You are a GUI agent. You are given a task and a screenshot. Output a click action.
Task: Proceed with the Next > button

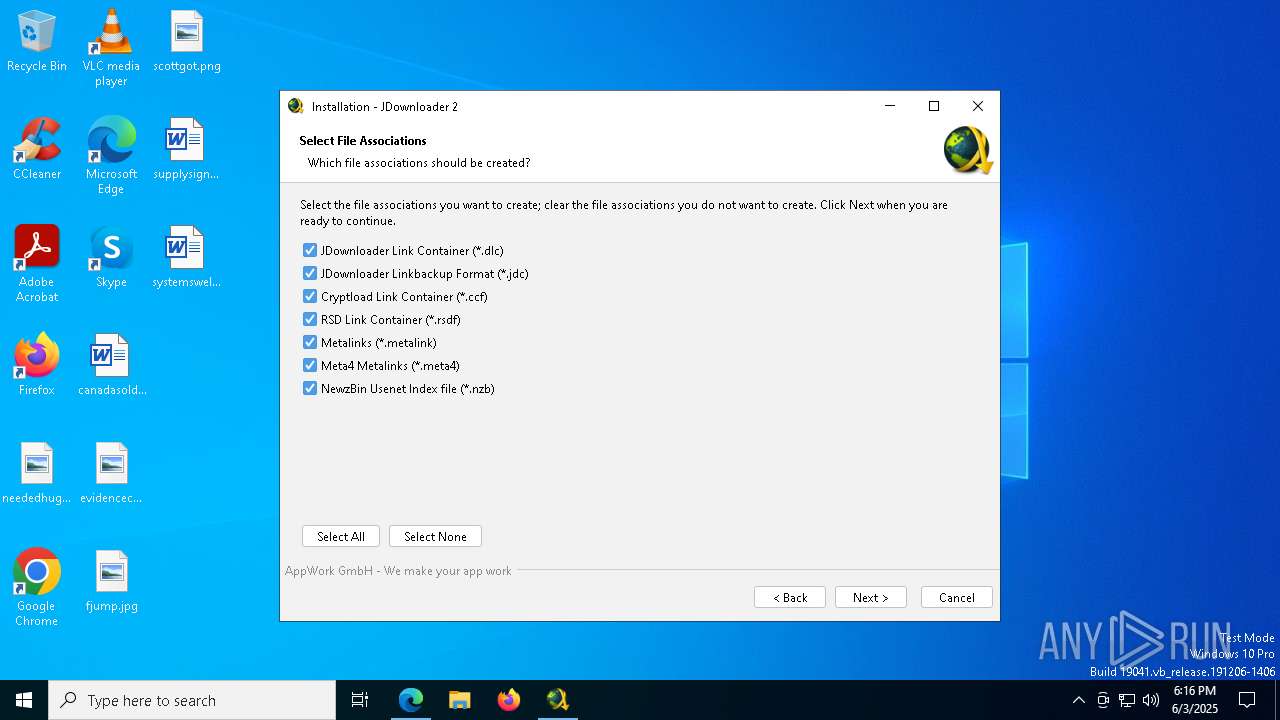coord(871,597)
